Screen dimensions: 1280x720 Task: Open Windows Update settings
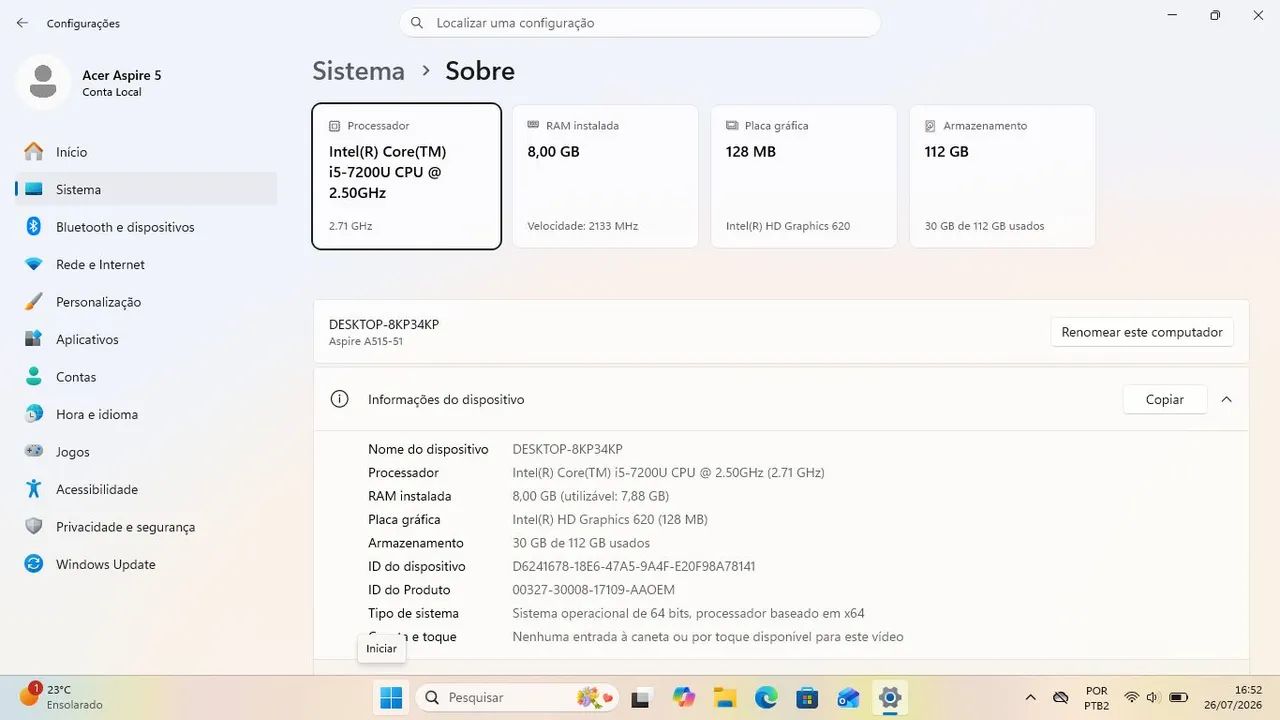146,564
